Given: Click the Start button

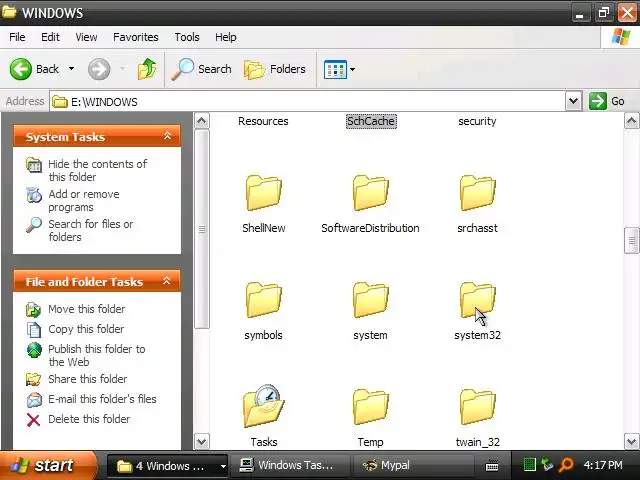Looking at the screenshot, I should point(47,465).
